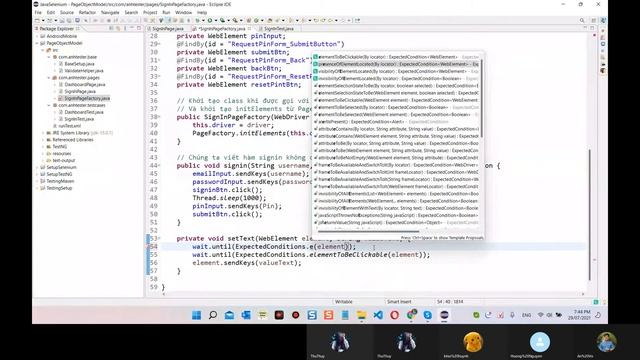The width and height of the screenshot is (640, 360).
Task: Click on line 49 pinInput.sendKeys code
Action: click(x=237, y=206)
